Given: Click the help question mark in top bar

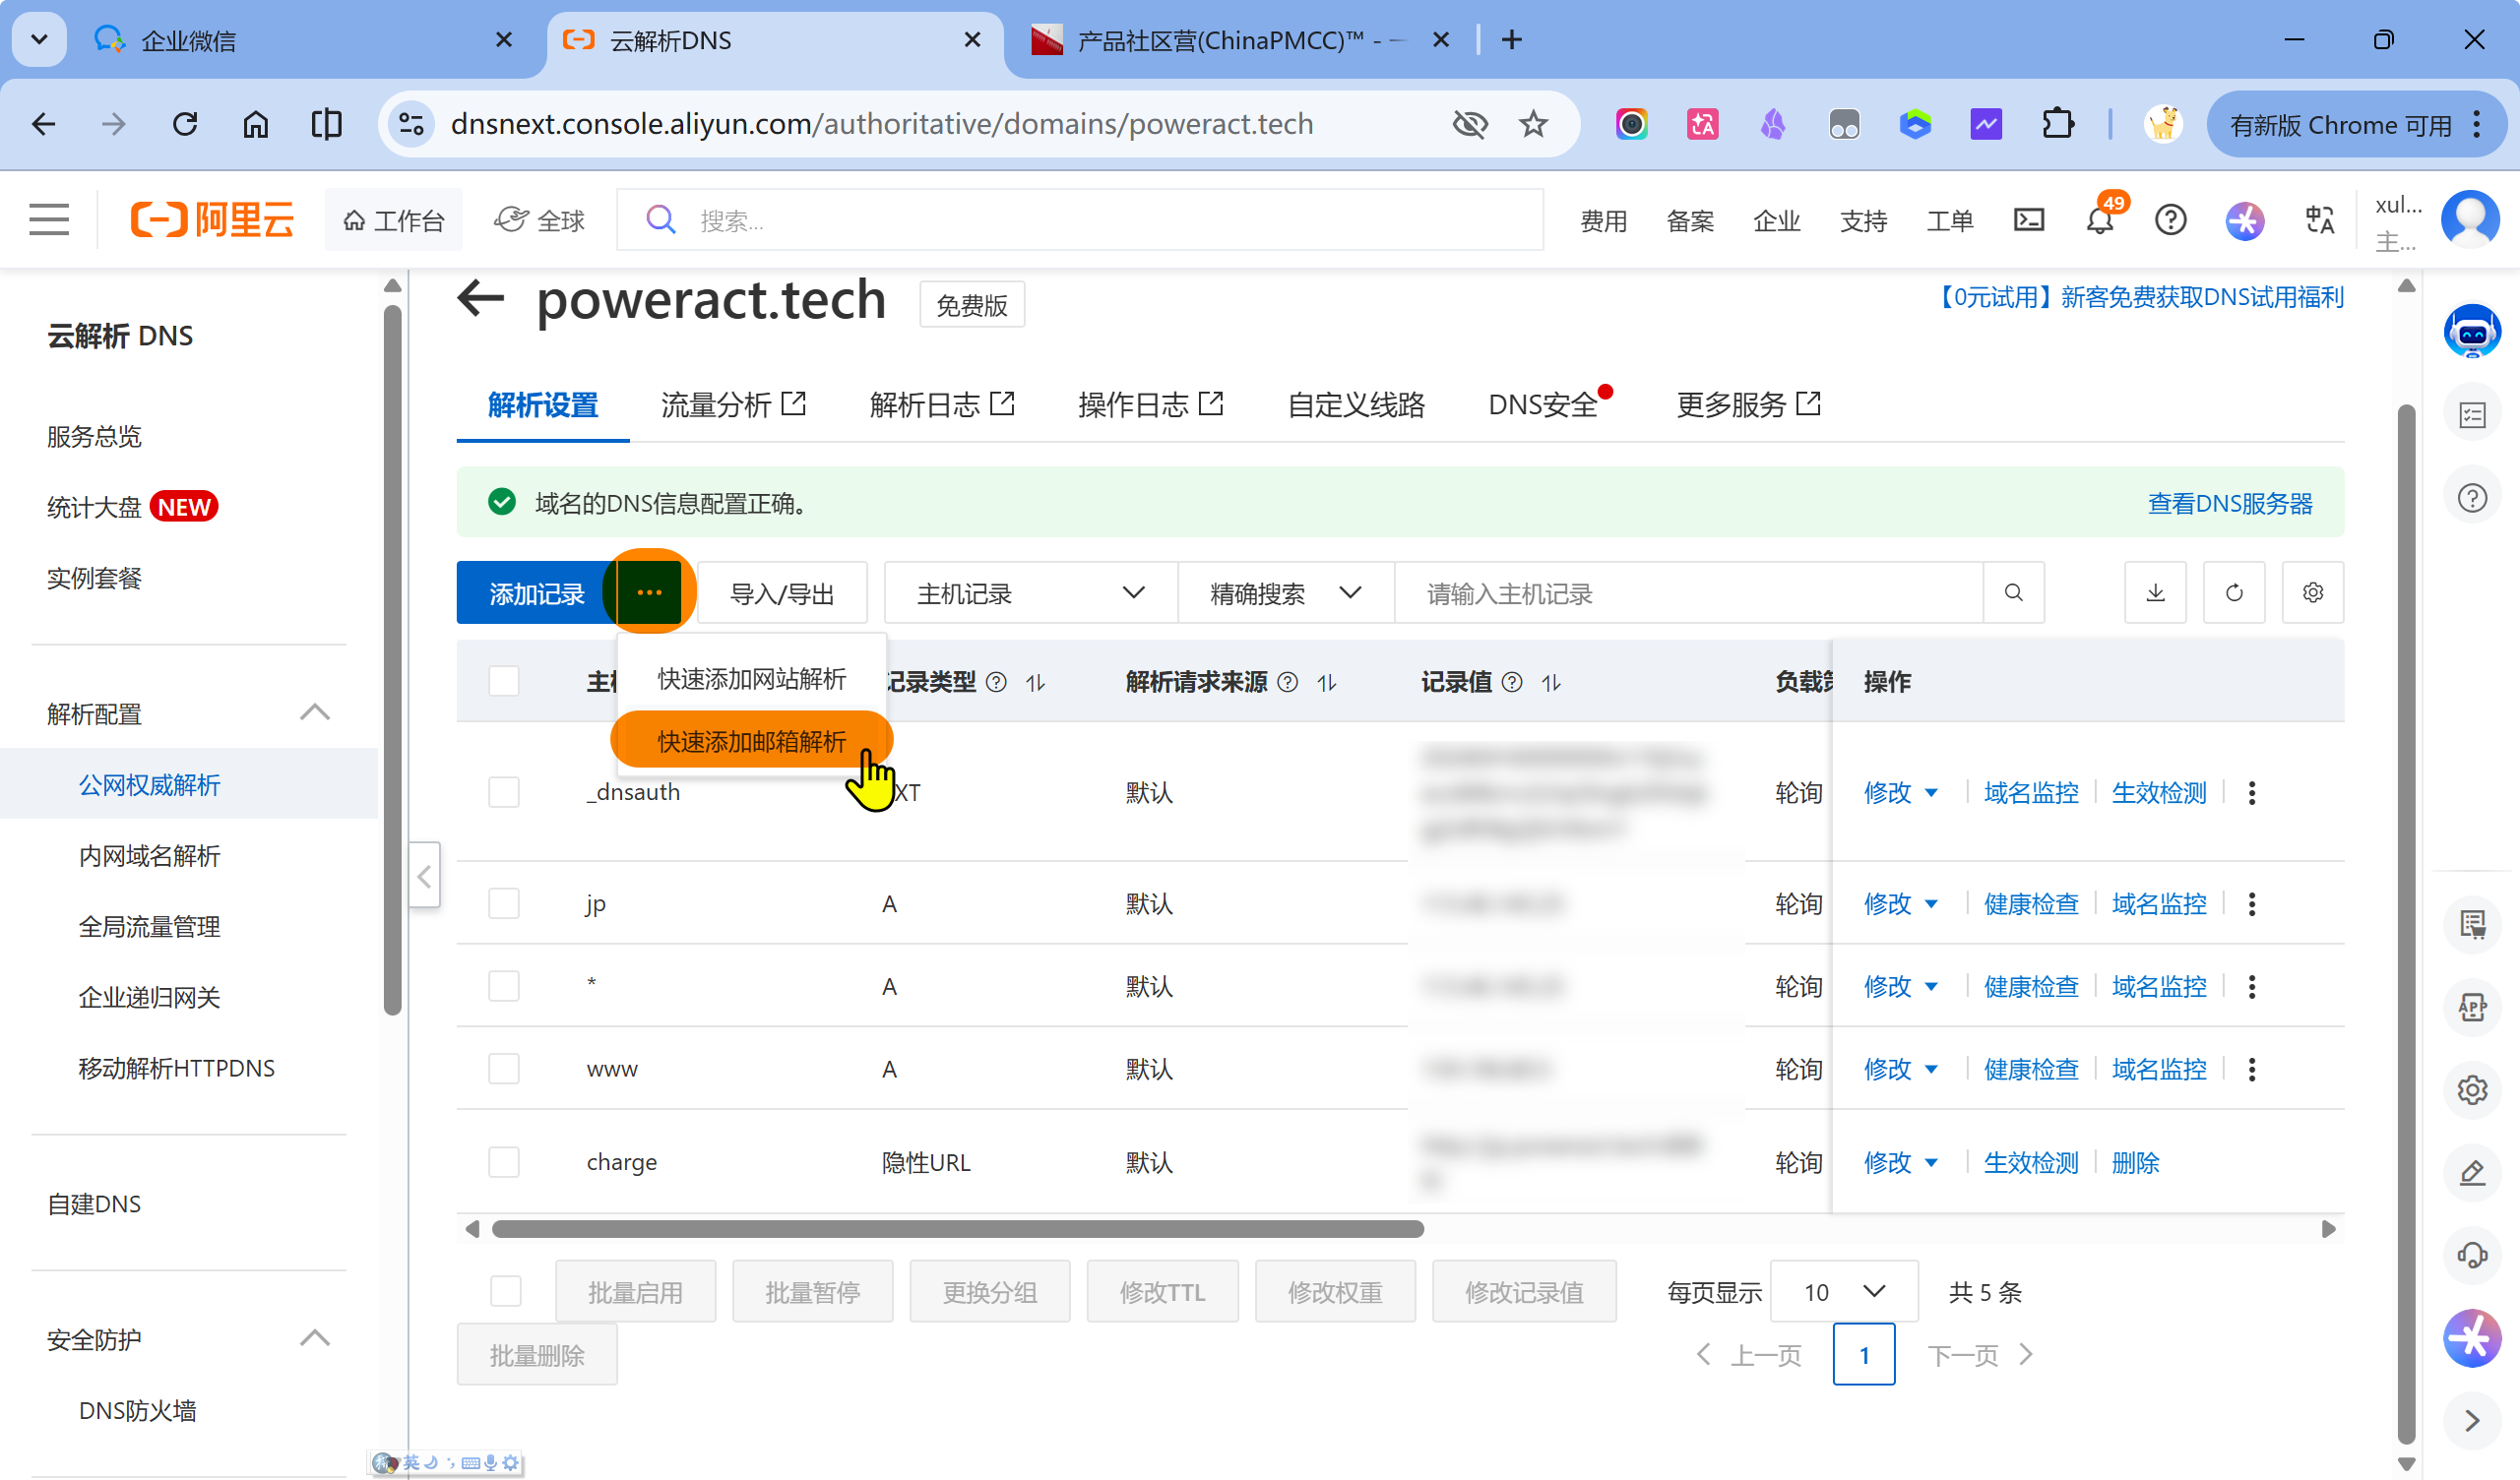Looking at the screenshot, I should coord(2170,220).
